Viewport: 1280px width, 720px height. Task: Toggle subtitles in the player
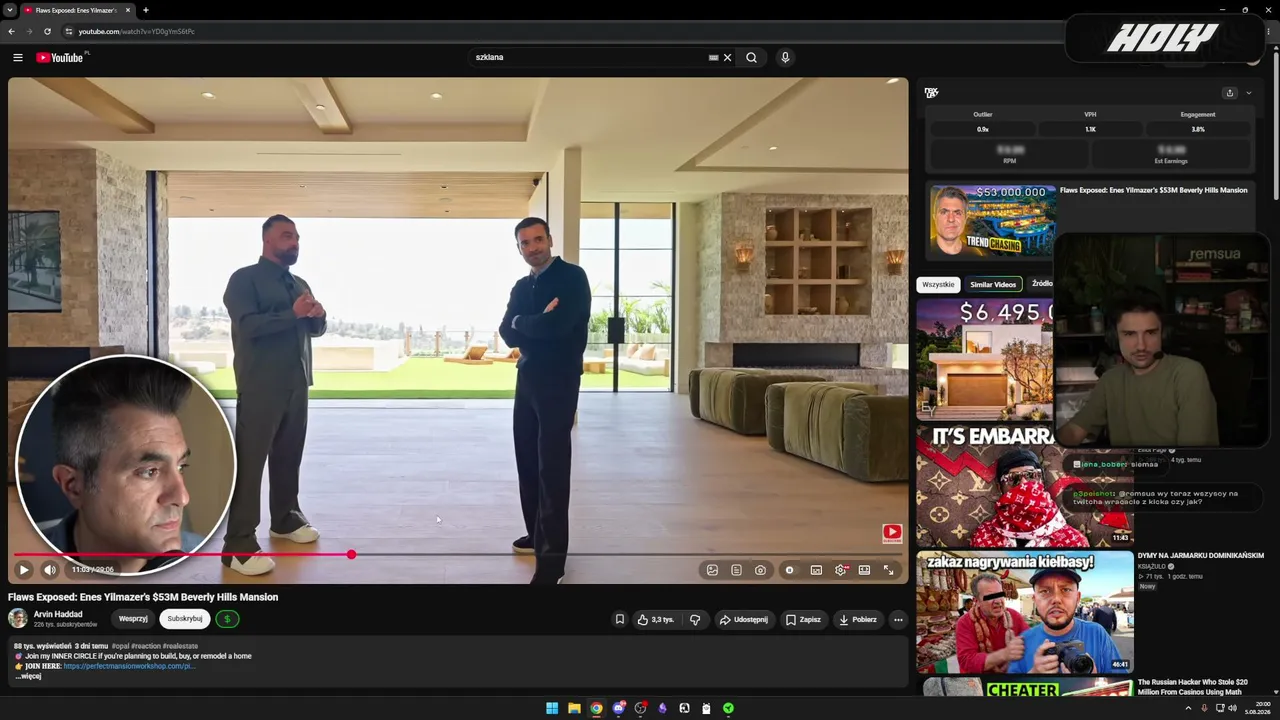[x=816, y=570]
